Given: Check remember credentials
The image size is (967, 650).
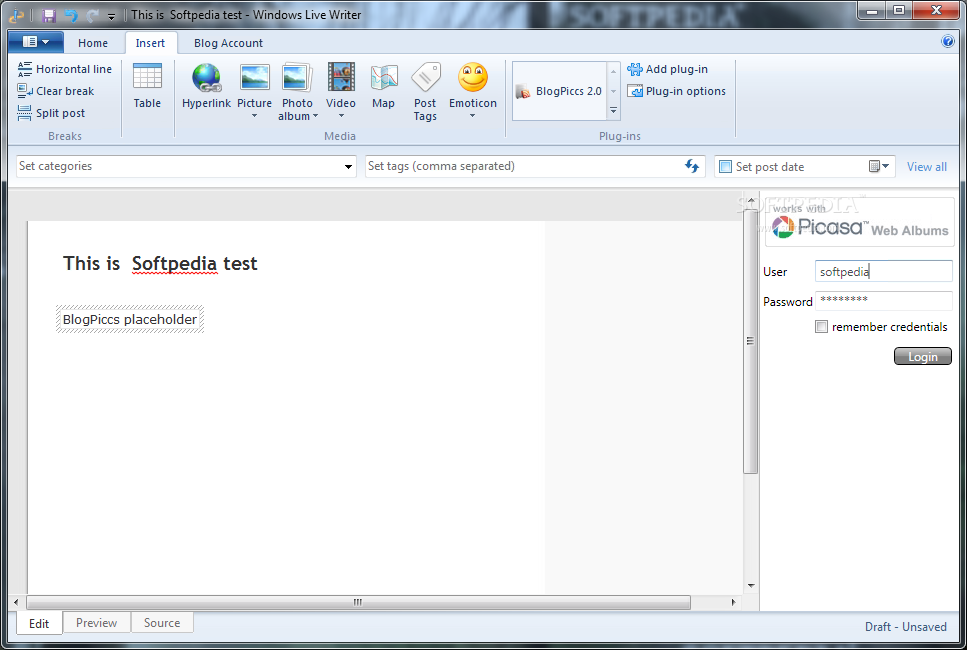Looking at the screenshot, I should click(x=821, y=327).
